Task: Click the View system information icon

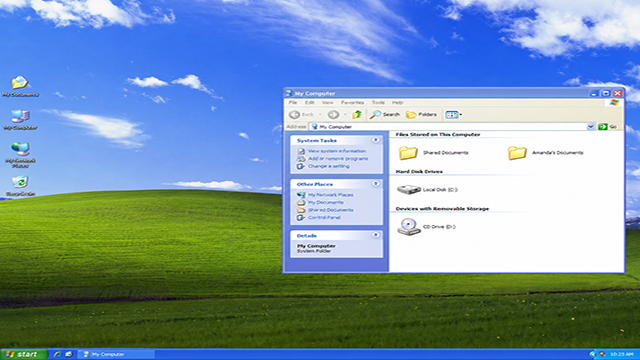Action: pos(301,151)
